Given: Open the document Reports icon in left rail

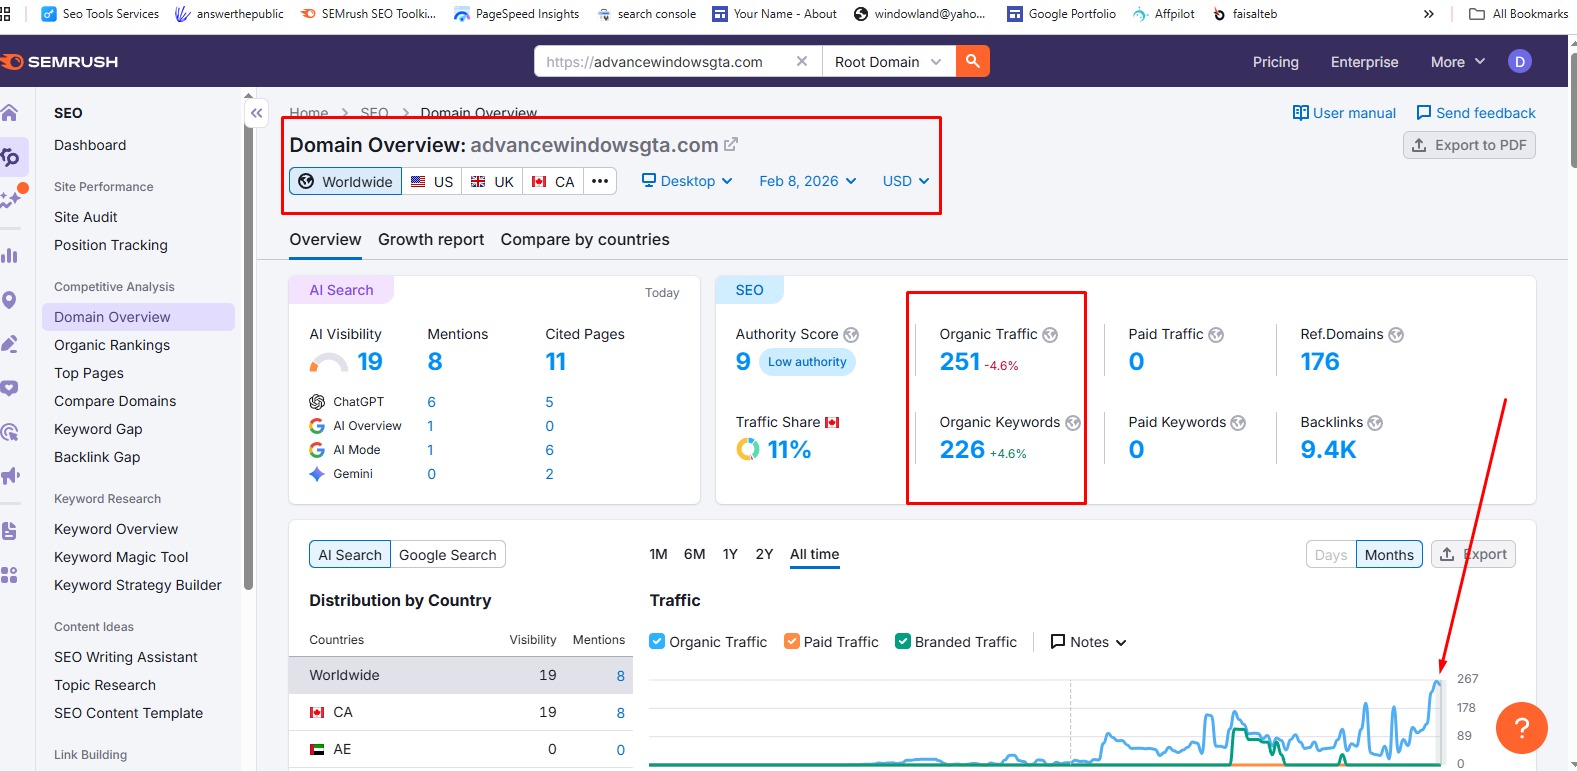Looking at the screenshot, I should tap(9, 531).
